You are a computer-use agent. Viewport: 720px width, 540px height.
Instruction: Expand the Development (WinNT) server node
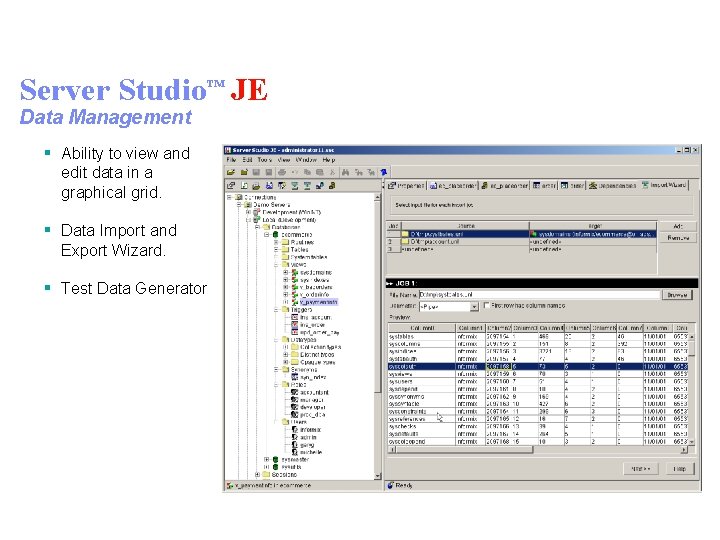click(248, 212)
